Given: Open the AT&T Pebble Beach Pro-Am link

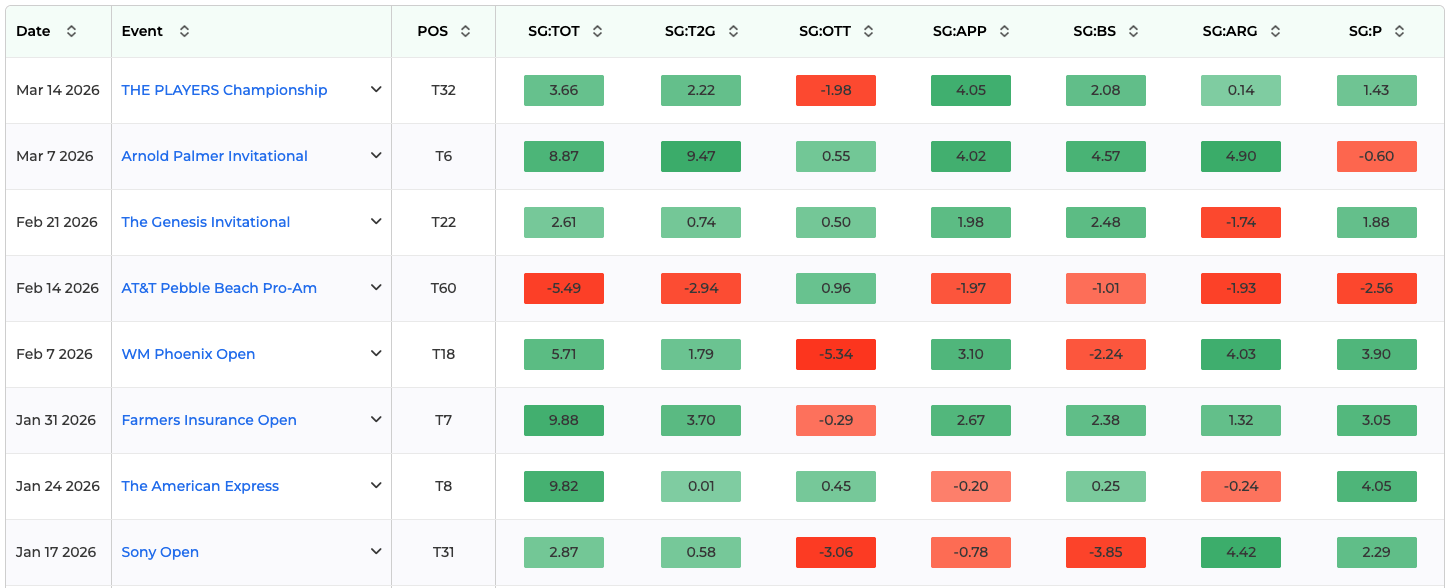Looking at the screenshot, I should click(219, 288).
